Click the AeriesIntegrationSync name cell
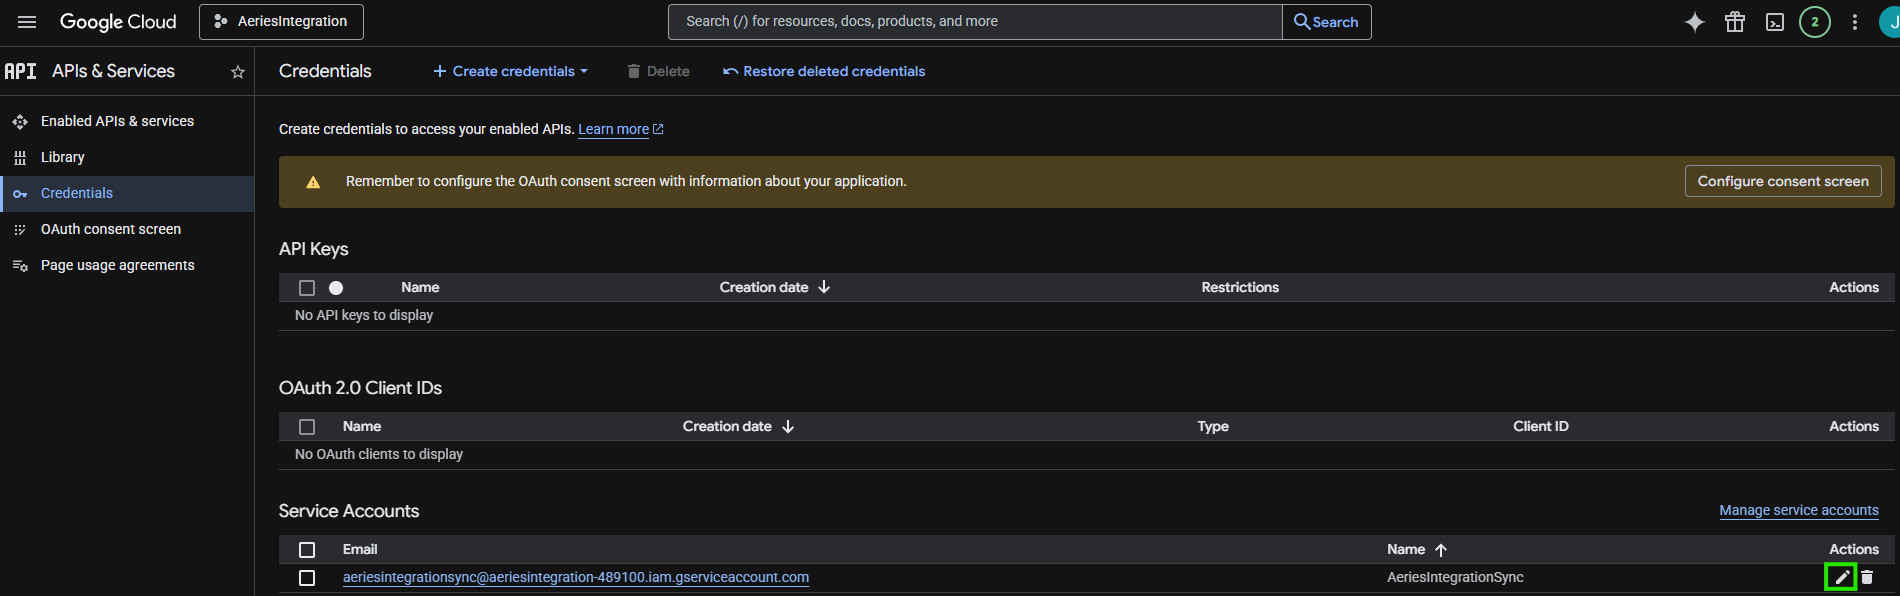1900x596 pixels. click(1455, 577)
